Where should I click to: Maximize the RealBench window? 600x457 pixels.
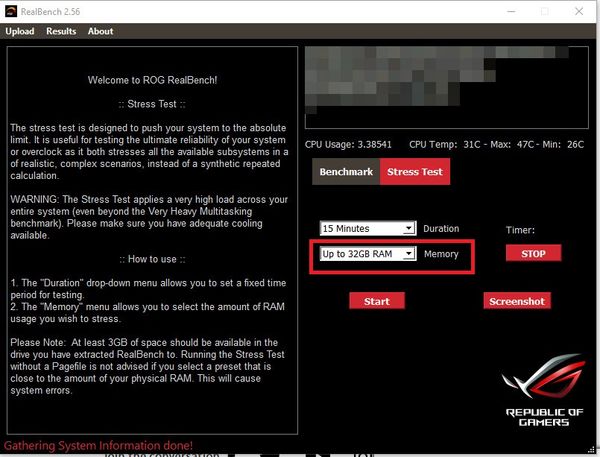(544, 11)
